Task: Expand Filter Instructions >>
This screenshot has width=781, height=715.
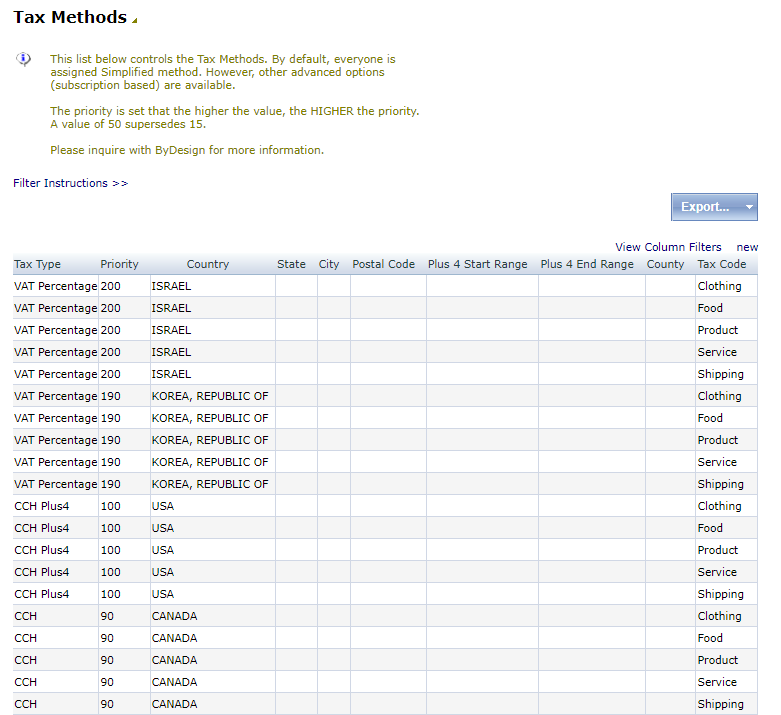Action: (x=71, y=183)
